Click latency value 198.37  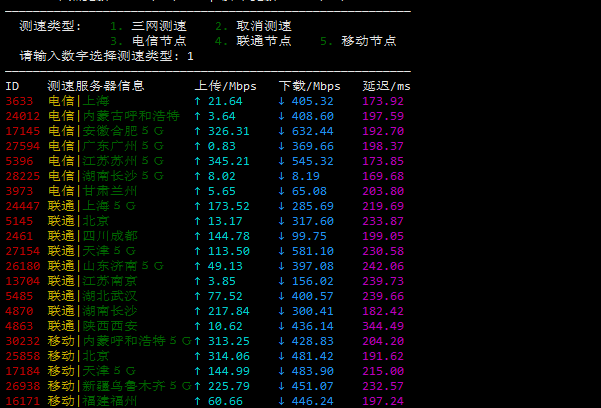[383, 146]
